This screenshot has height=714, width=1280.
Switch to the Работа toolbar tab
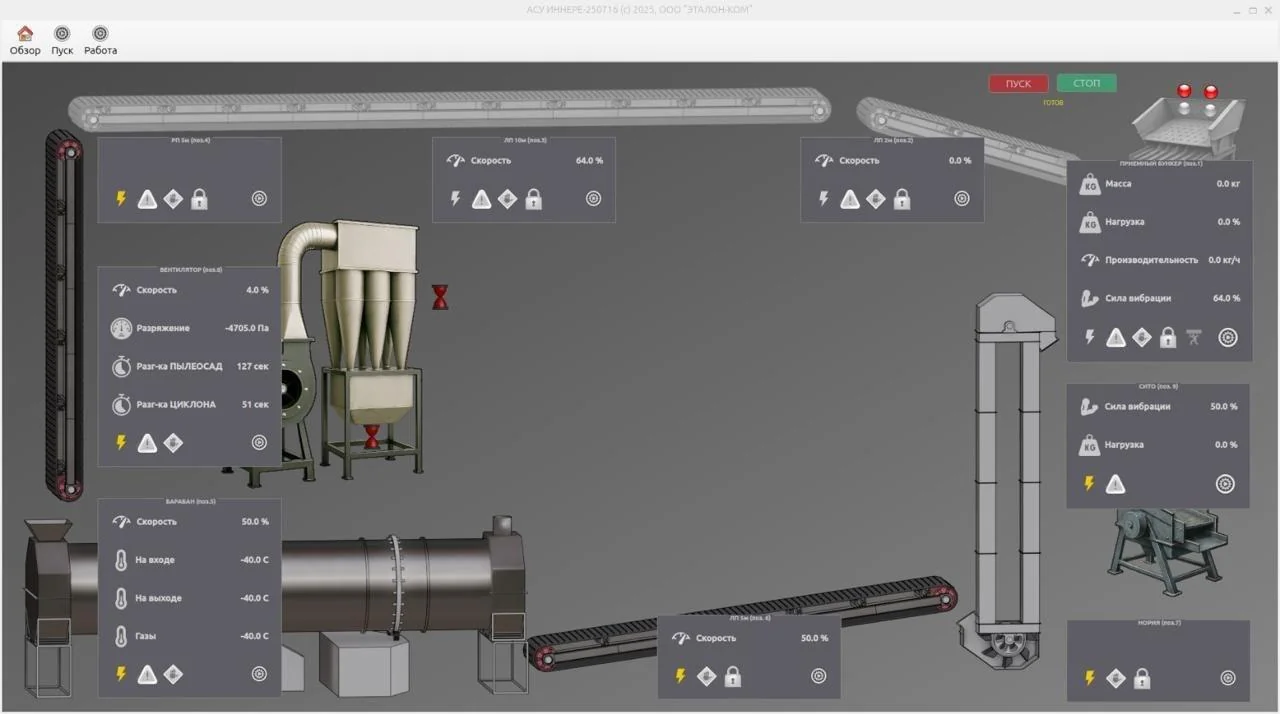point(100,41)
